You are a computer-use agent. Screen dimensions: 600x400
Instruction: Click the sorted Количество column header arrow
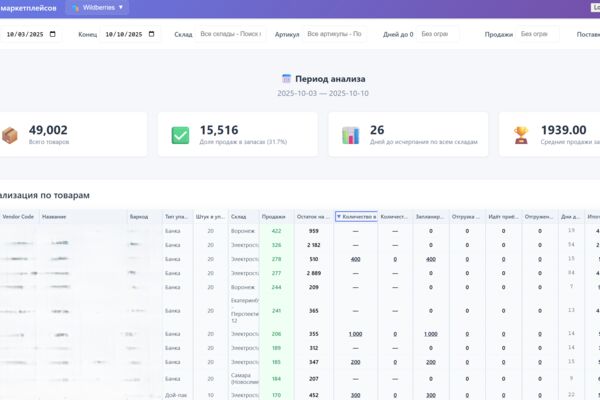(x=339, y=217)
